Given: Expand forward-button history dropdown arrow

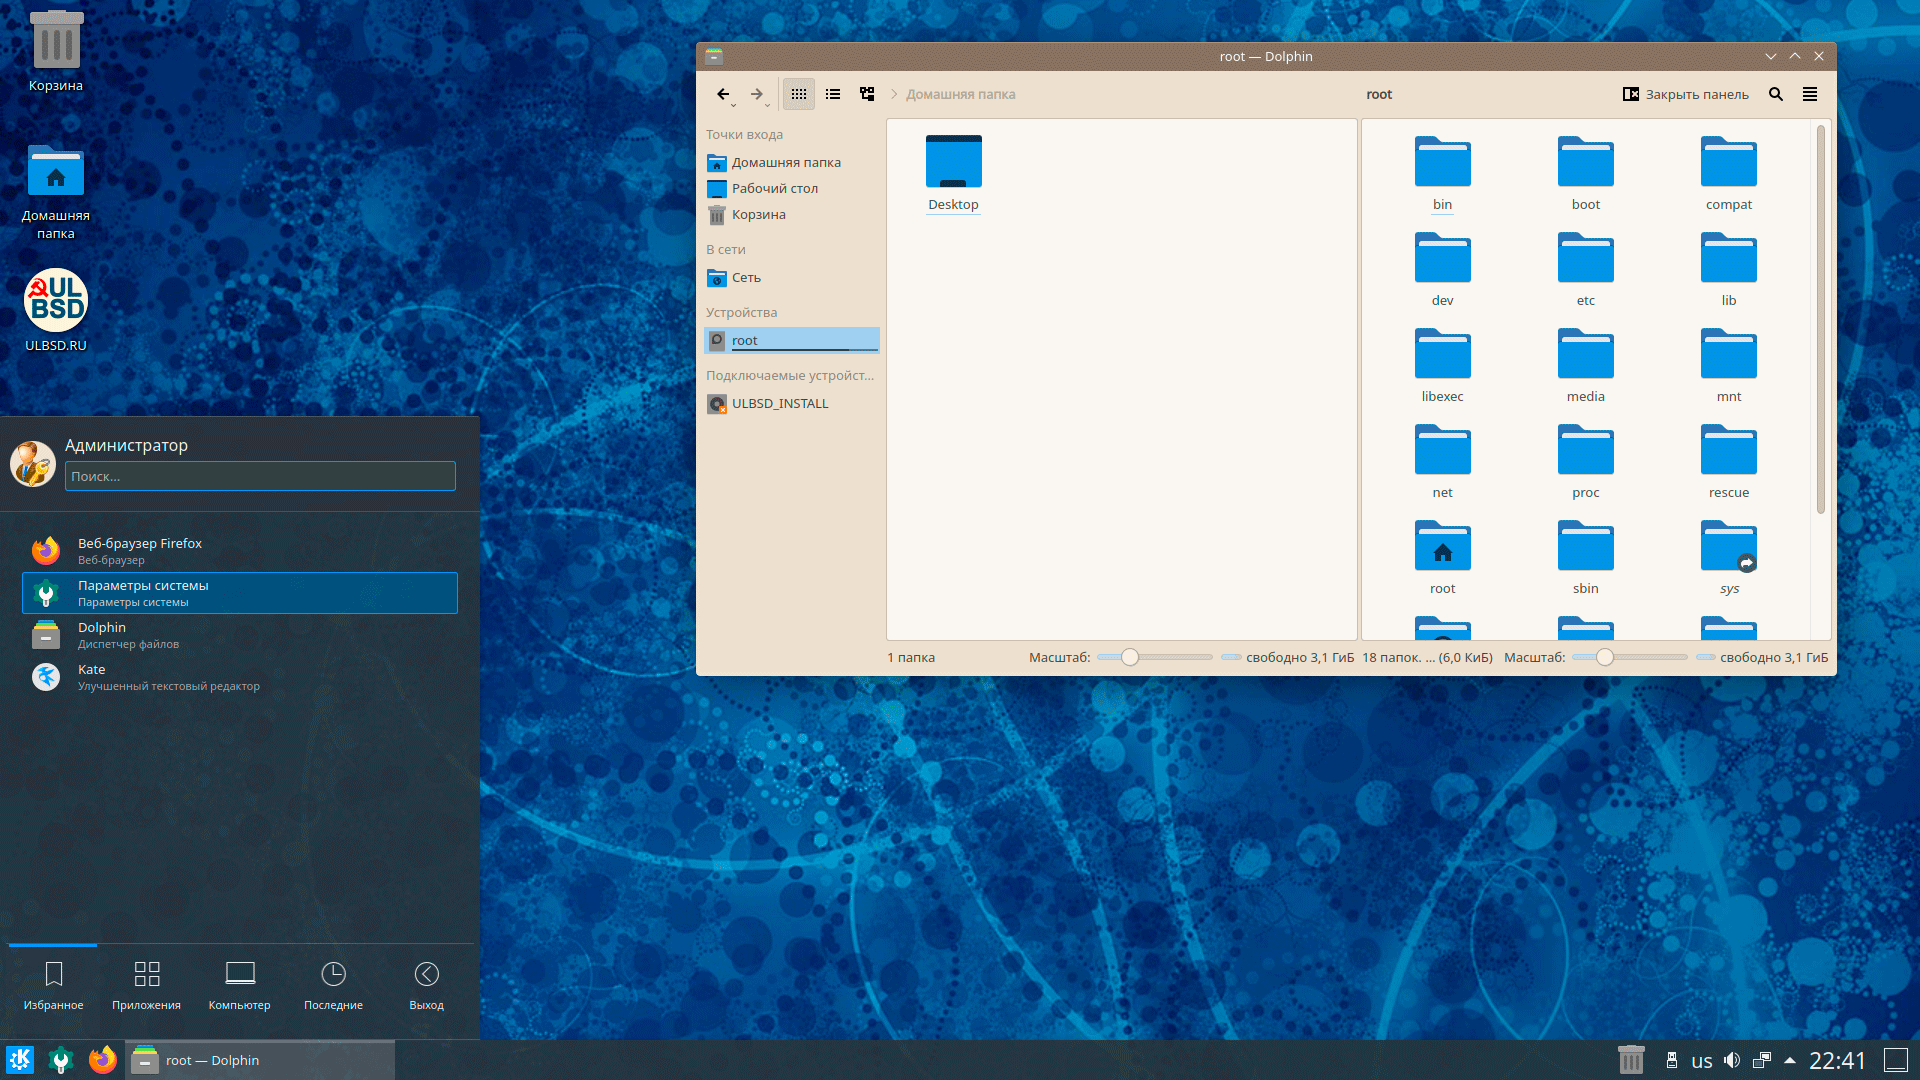Looking at the screenshot, I should (768, 105).
